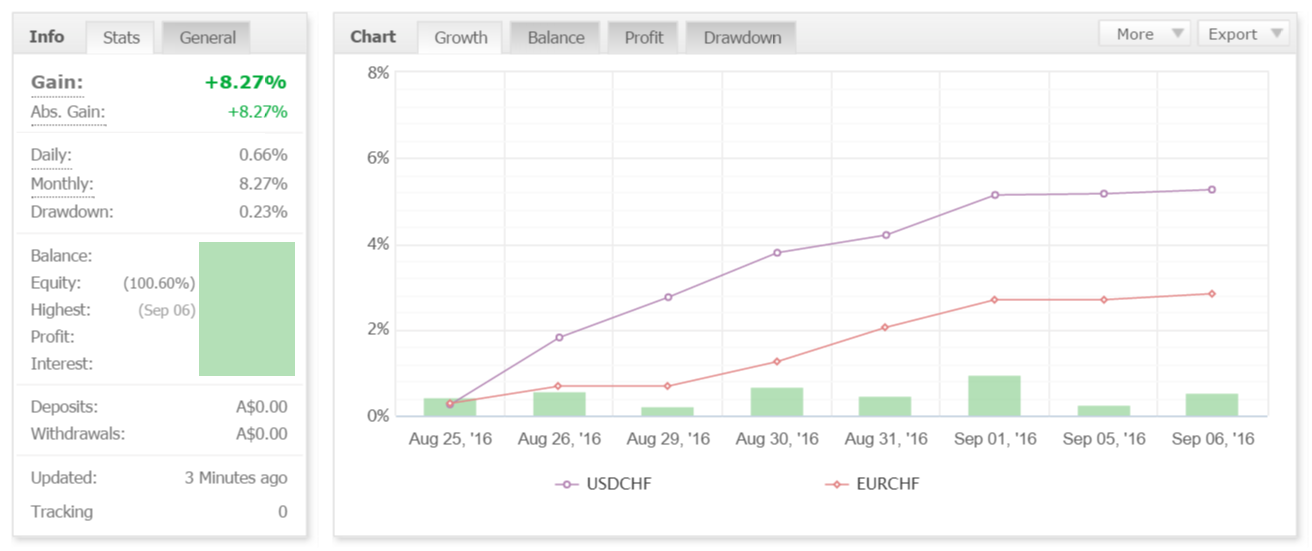Open the Drawdown chart tab
Screen dimensions: 1312x551
tap(742, 38)
